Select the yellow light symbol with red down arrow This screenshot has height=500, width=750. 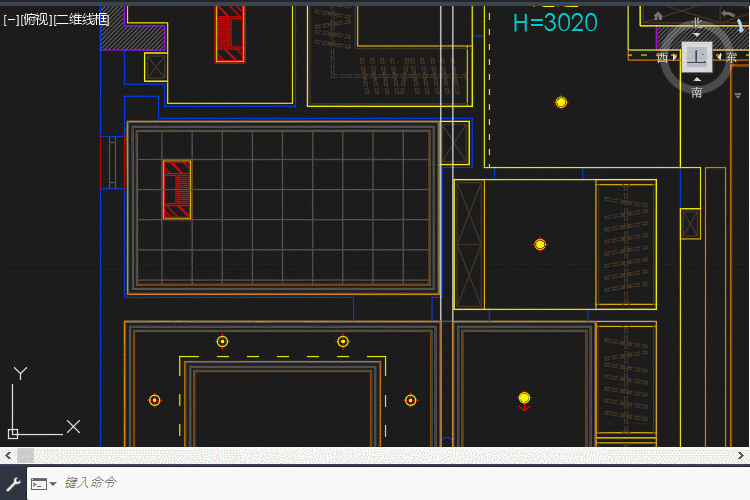524,400
